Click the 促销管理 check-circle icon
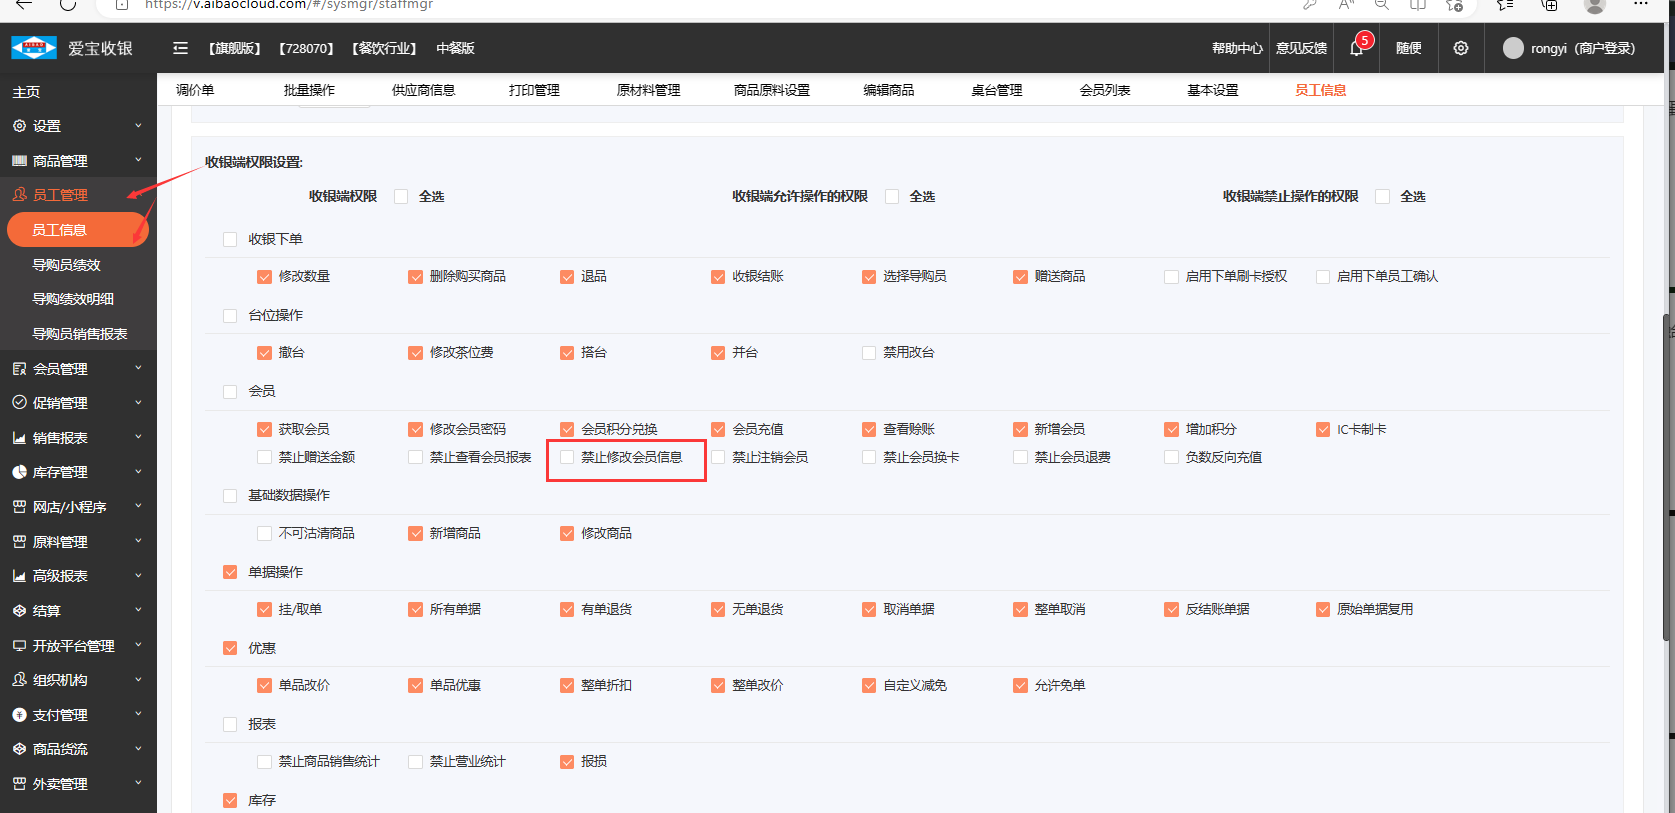The width and height of the screenshot is (1675, 813). click(x=19, y=403)
